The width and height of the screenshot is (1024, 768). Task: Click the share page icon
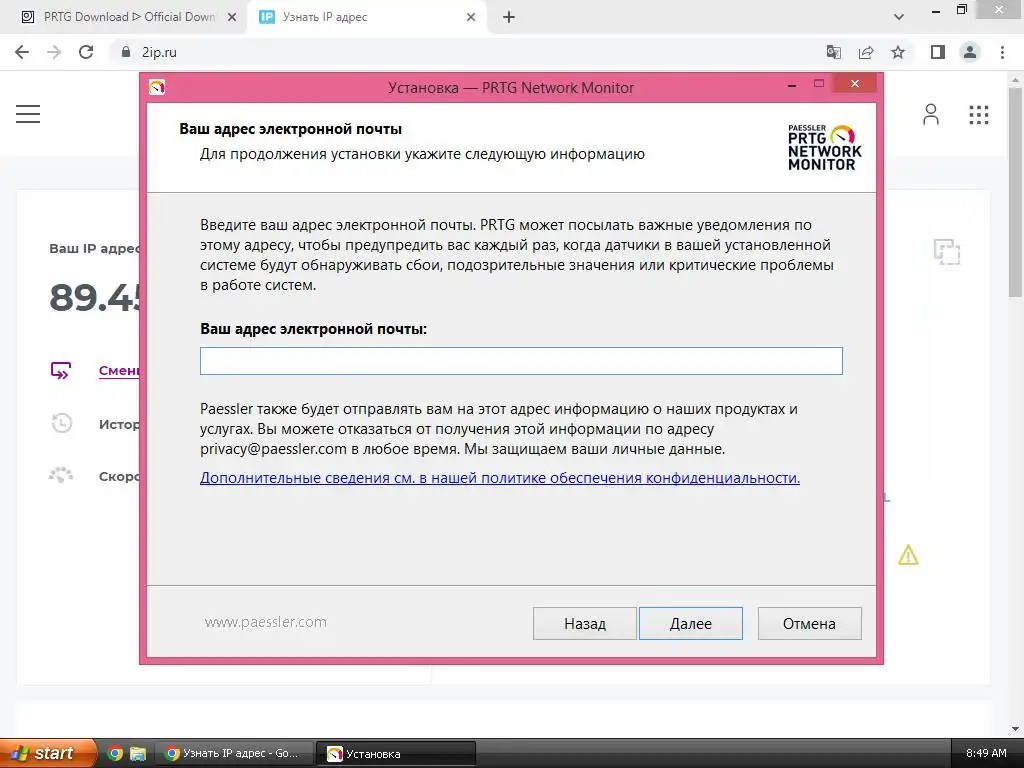[866, 52]
